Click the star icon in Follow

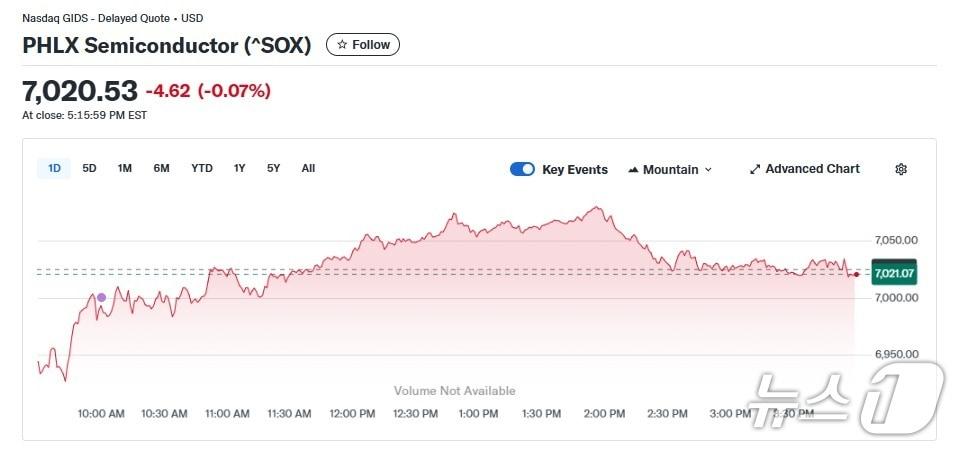342,45
